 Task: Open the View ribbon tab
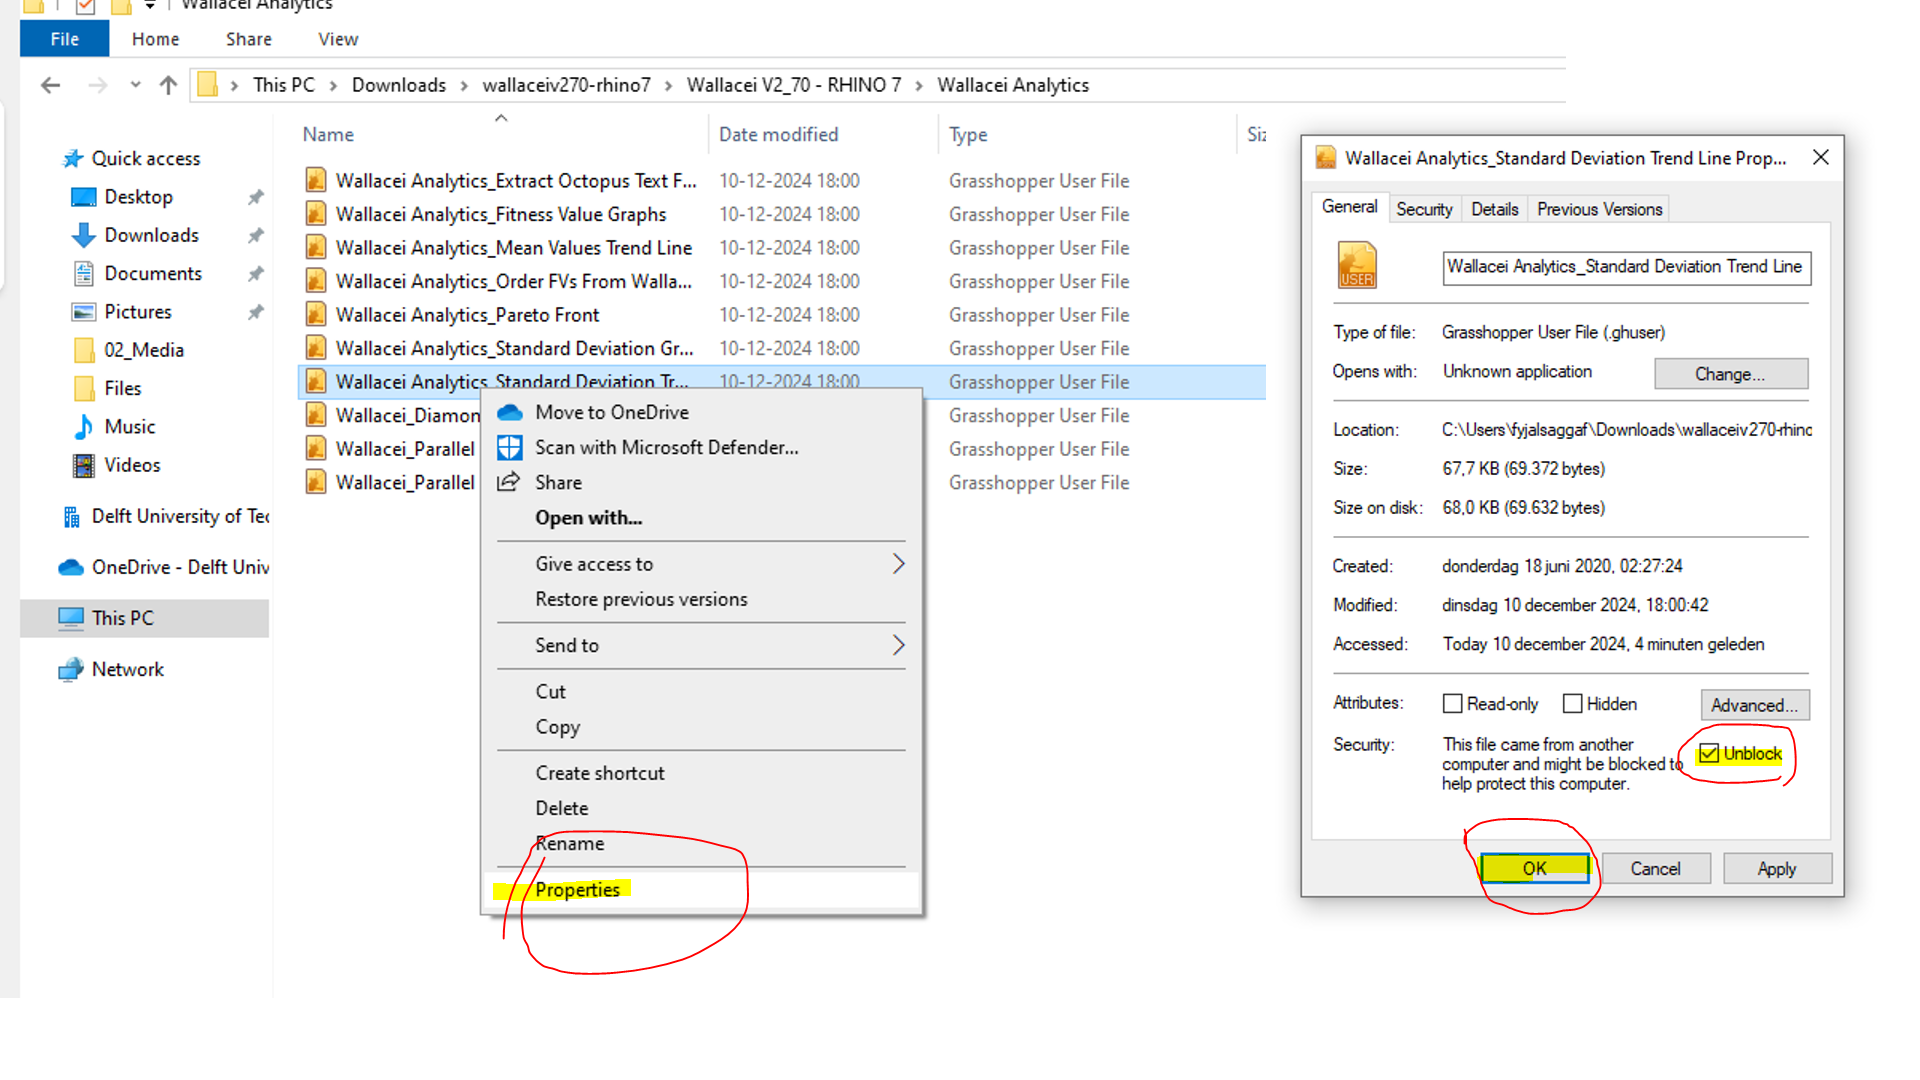coord(336,39)
